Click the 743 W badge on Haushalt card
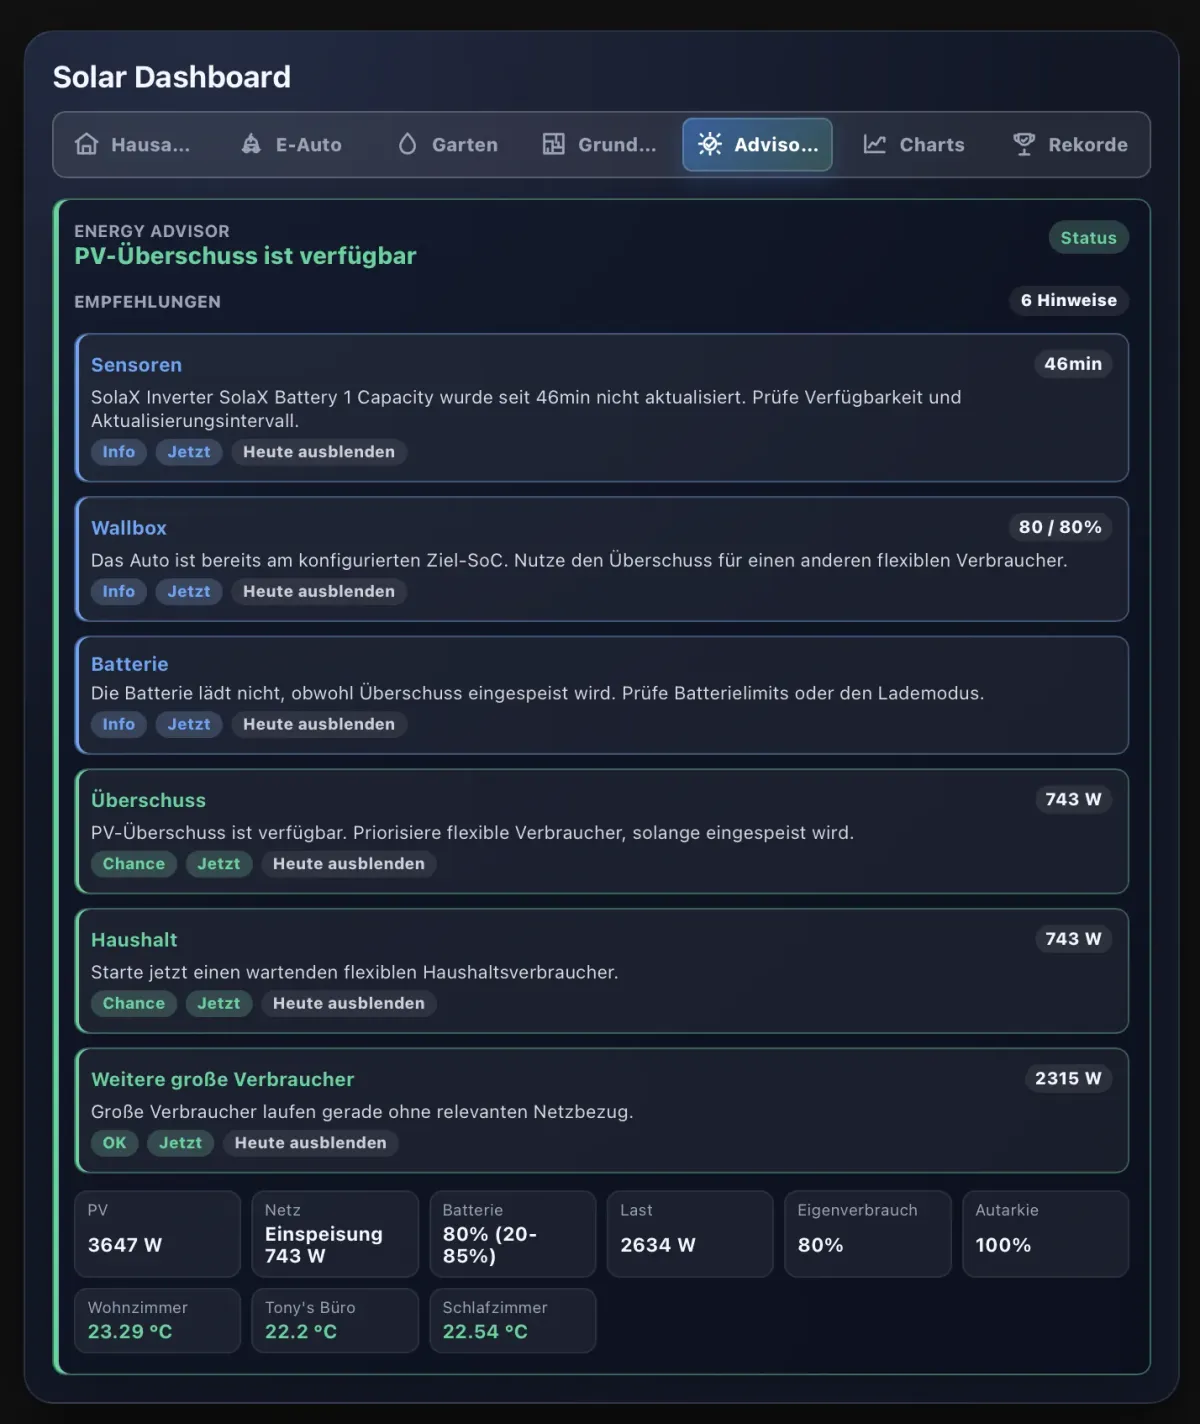 point(1073,939)
